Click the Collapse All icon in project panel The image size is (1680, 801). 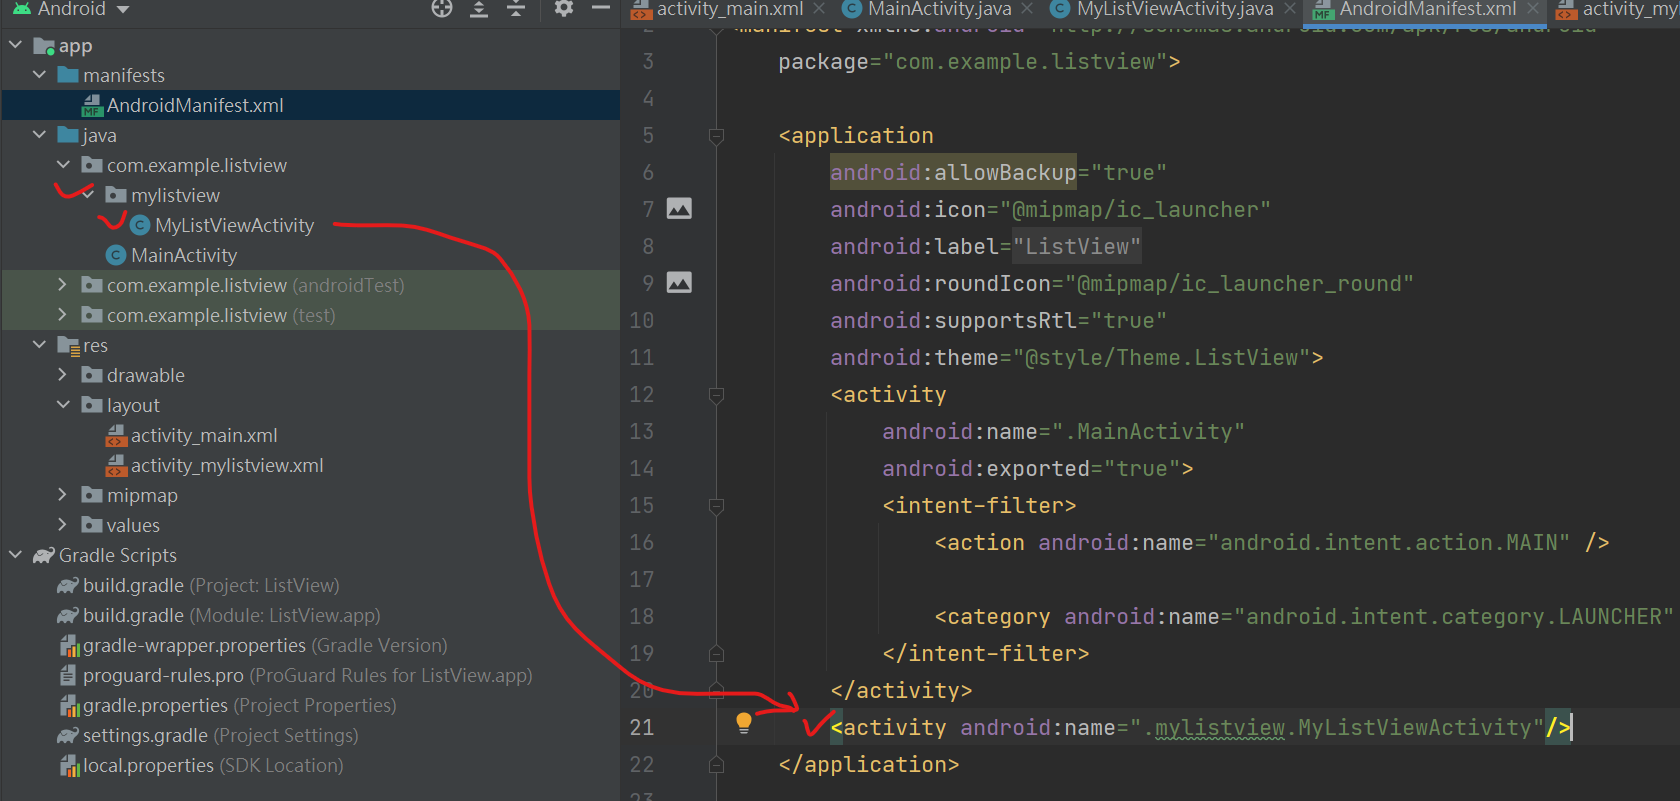point(516,9)
